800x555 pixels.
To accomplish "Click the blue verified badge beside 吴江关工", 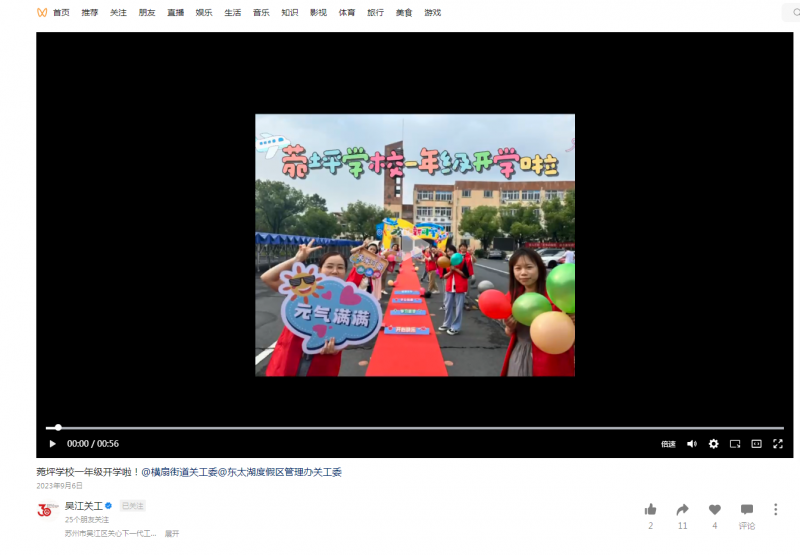I will pyautogui.click(x=108, y=506).
